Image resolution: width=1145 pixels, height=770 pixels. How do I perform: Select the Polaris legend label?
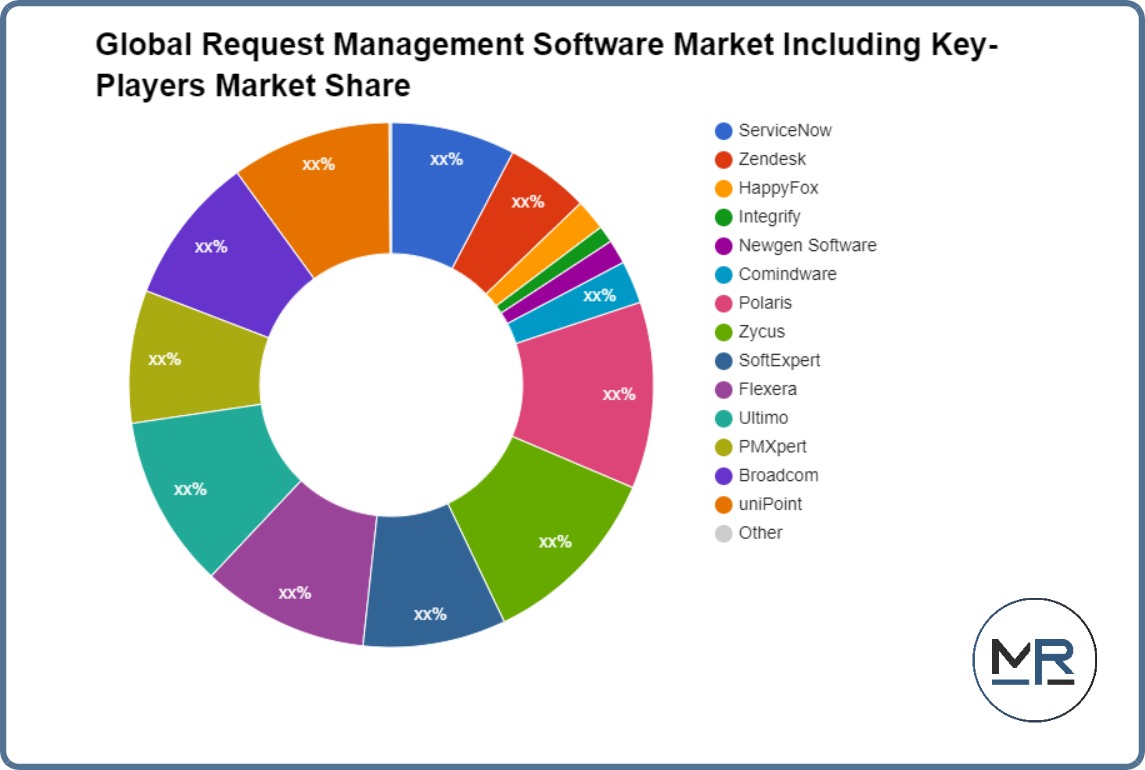(765, 303)
